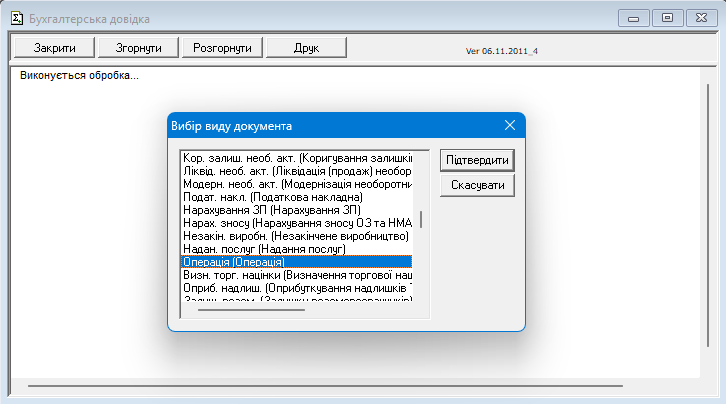Choose Незакін. виробн. (Незакінчене виробництво)
Viewport: 726px width, 404px height.
(x=296, y=236)
